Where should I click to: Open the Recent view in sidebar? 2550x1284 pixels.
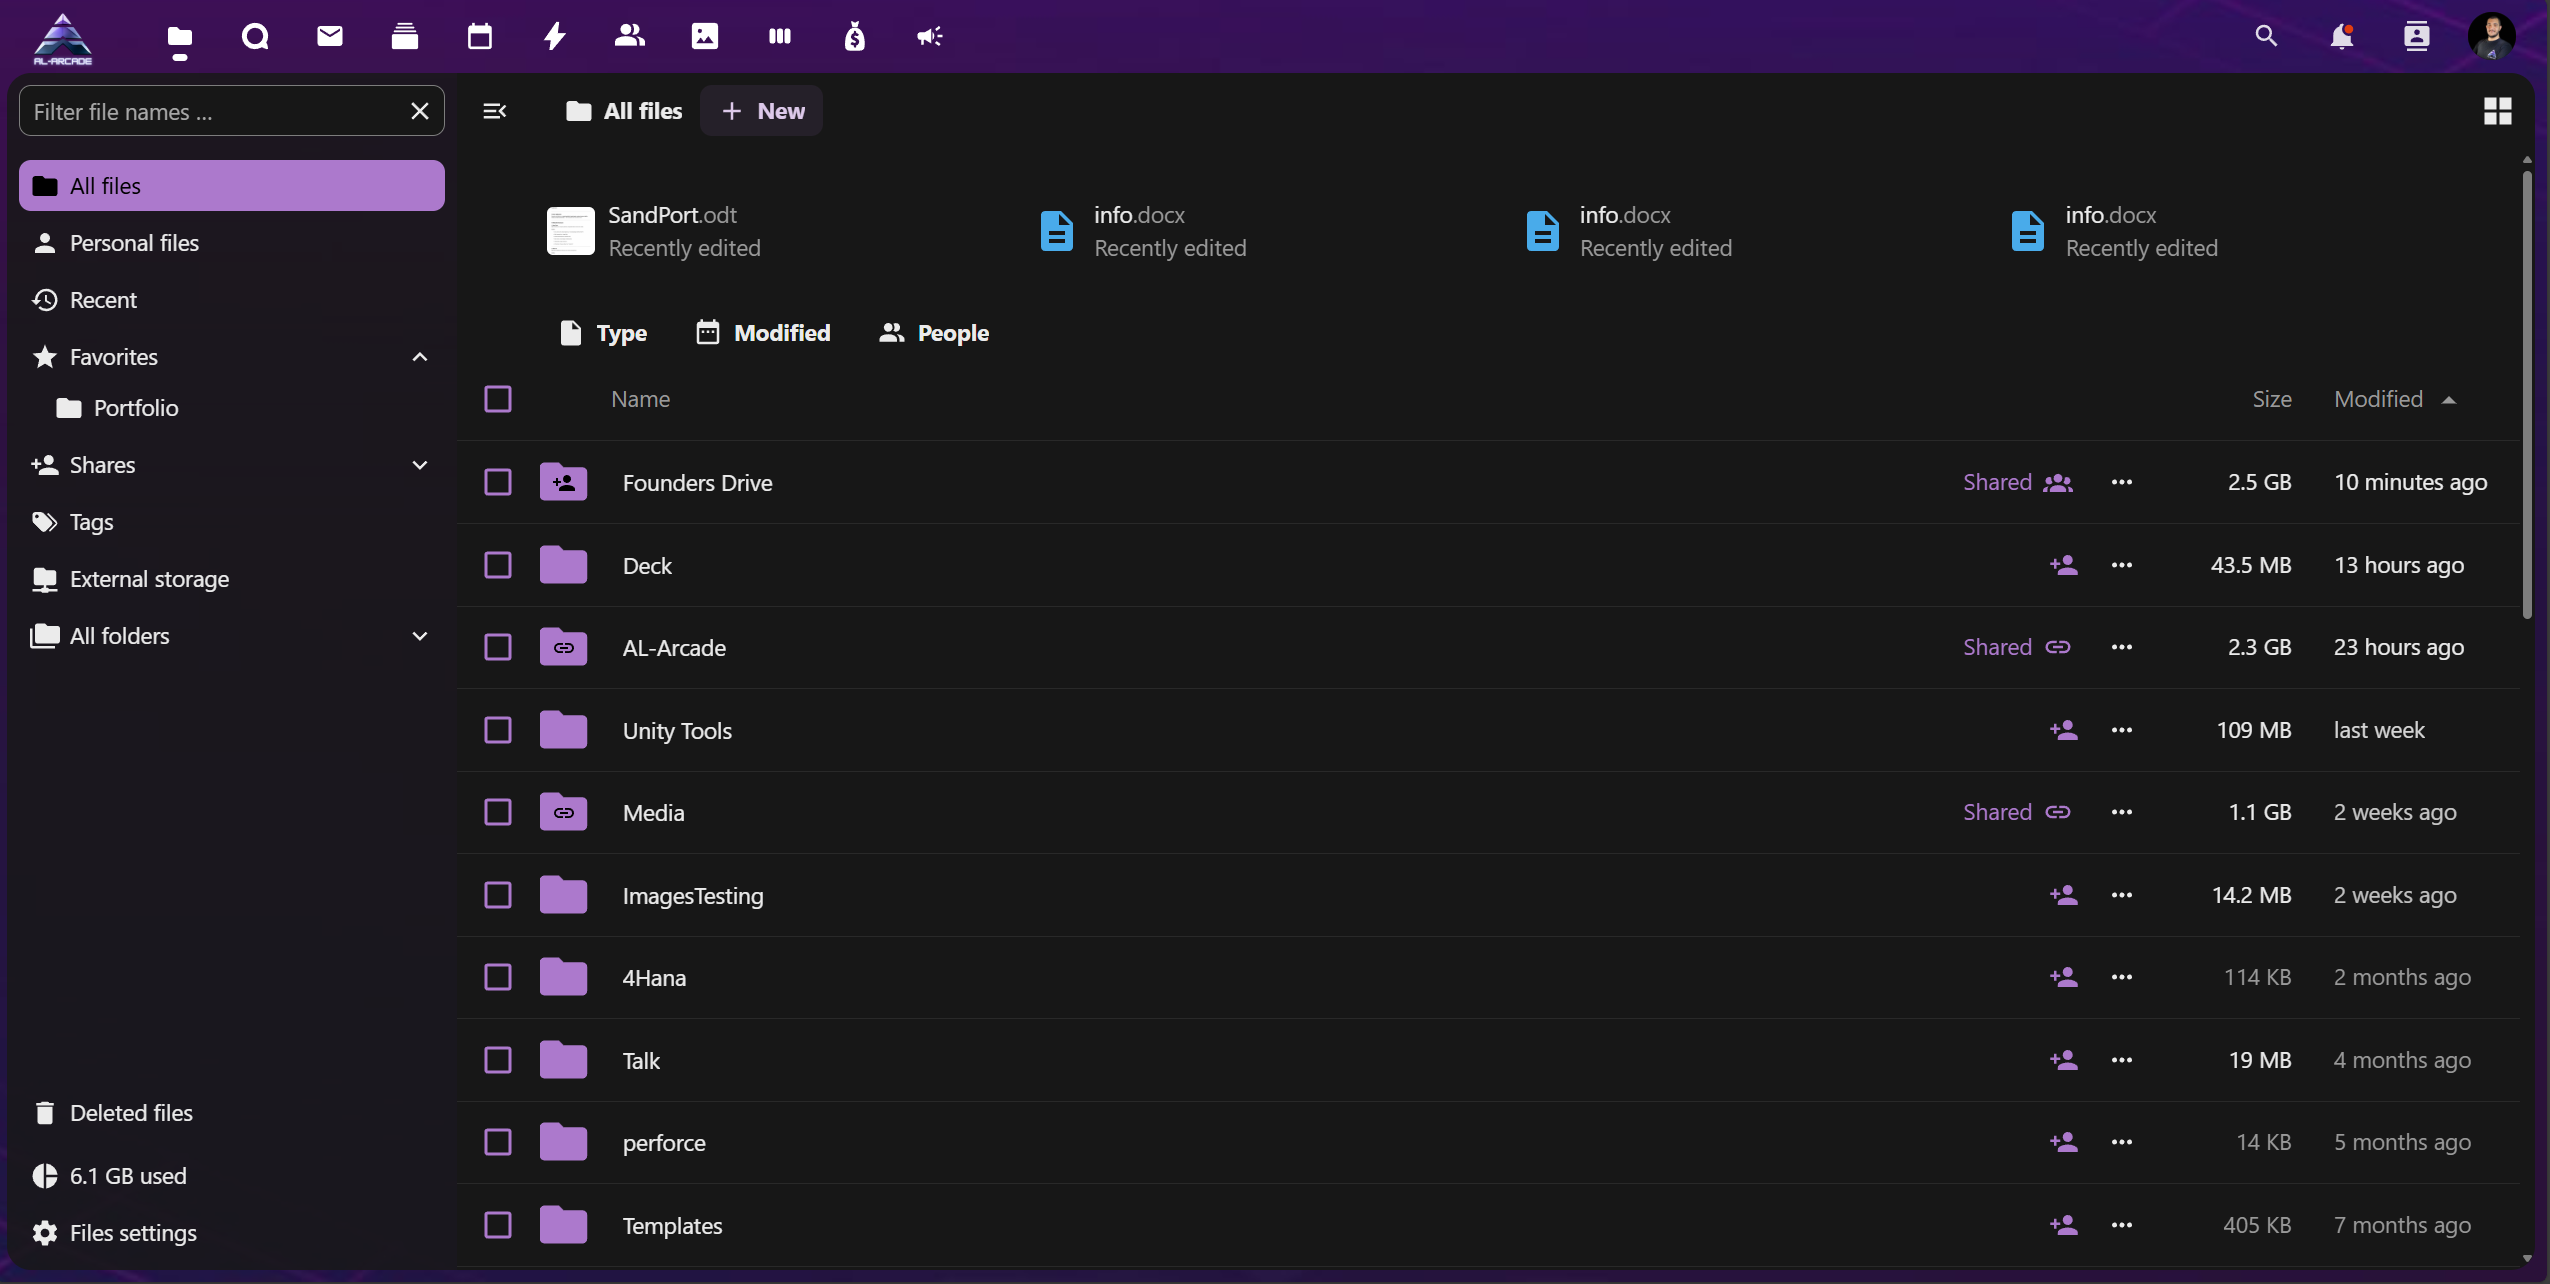[x=103, y=300]
